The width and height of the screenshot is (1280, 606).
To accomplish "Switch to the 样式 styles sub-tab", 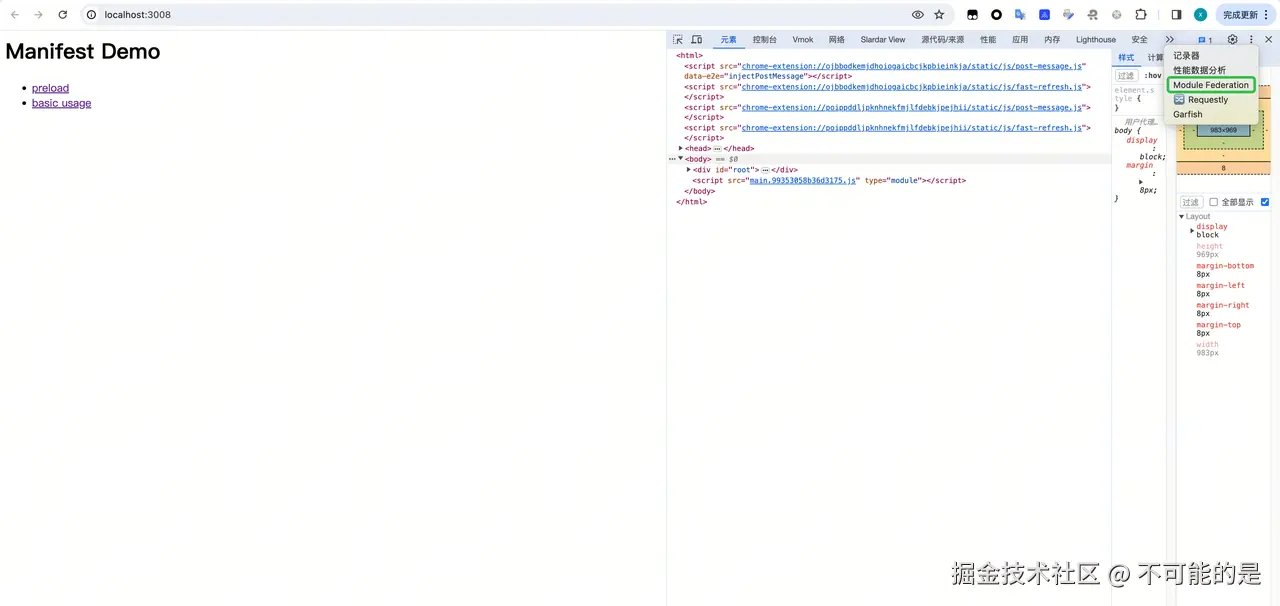I will pos(1126,58).
